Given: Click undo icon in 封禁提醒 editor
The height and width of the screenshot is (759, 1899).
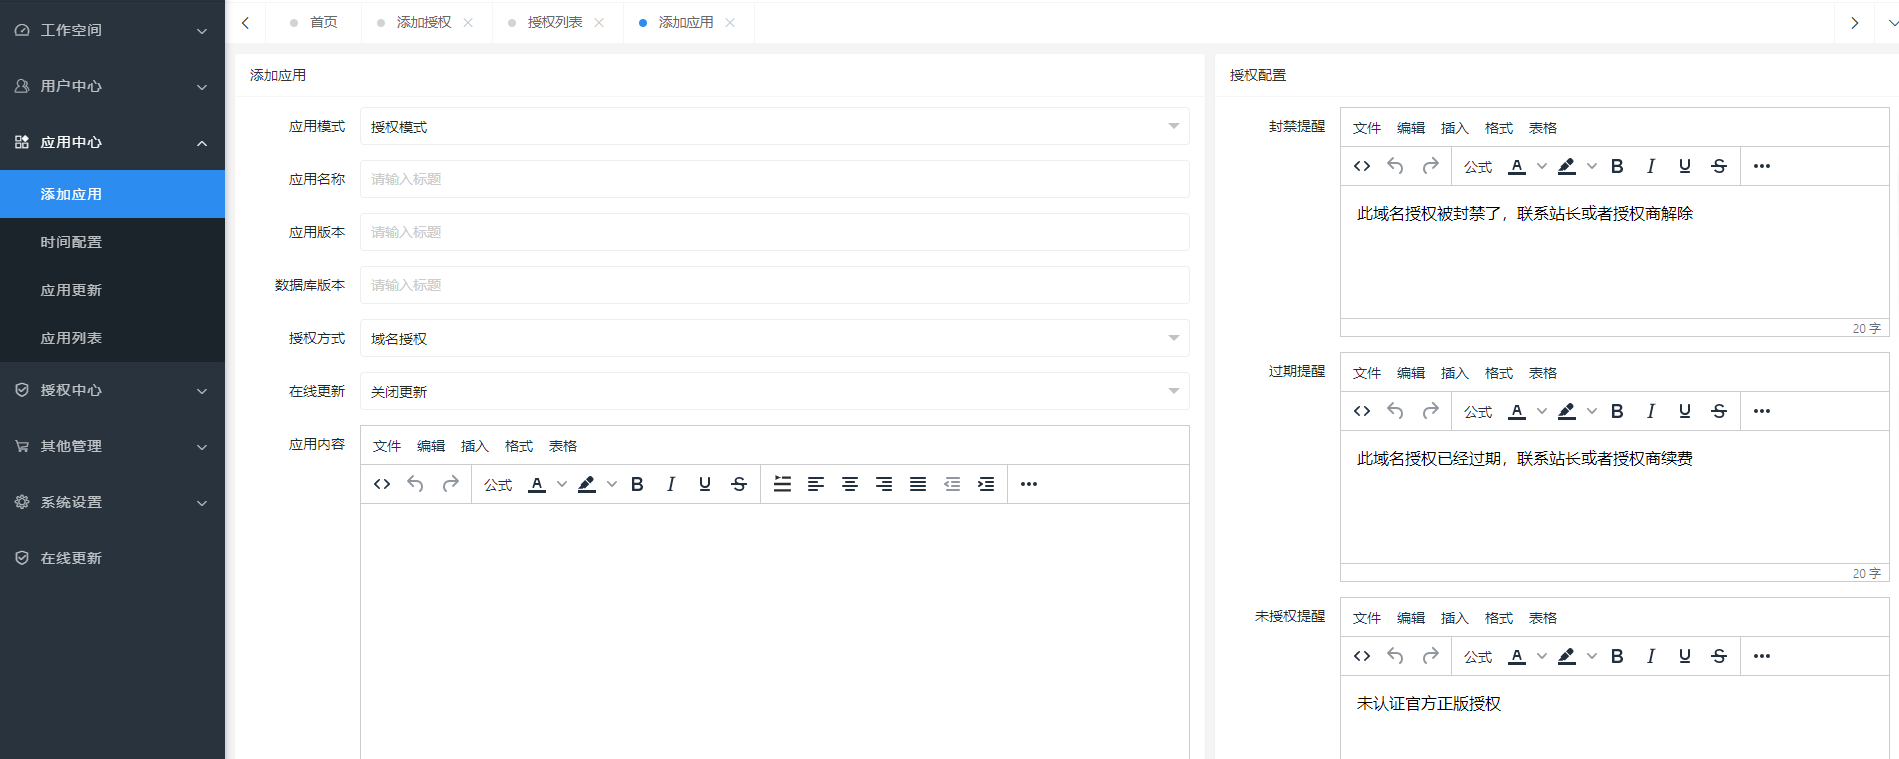Looking at the screenshot, I should point(1395,166).
